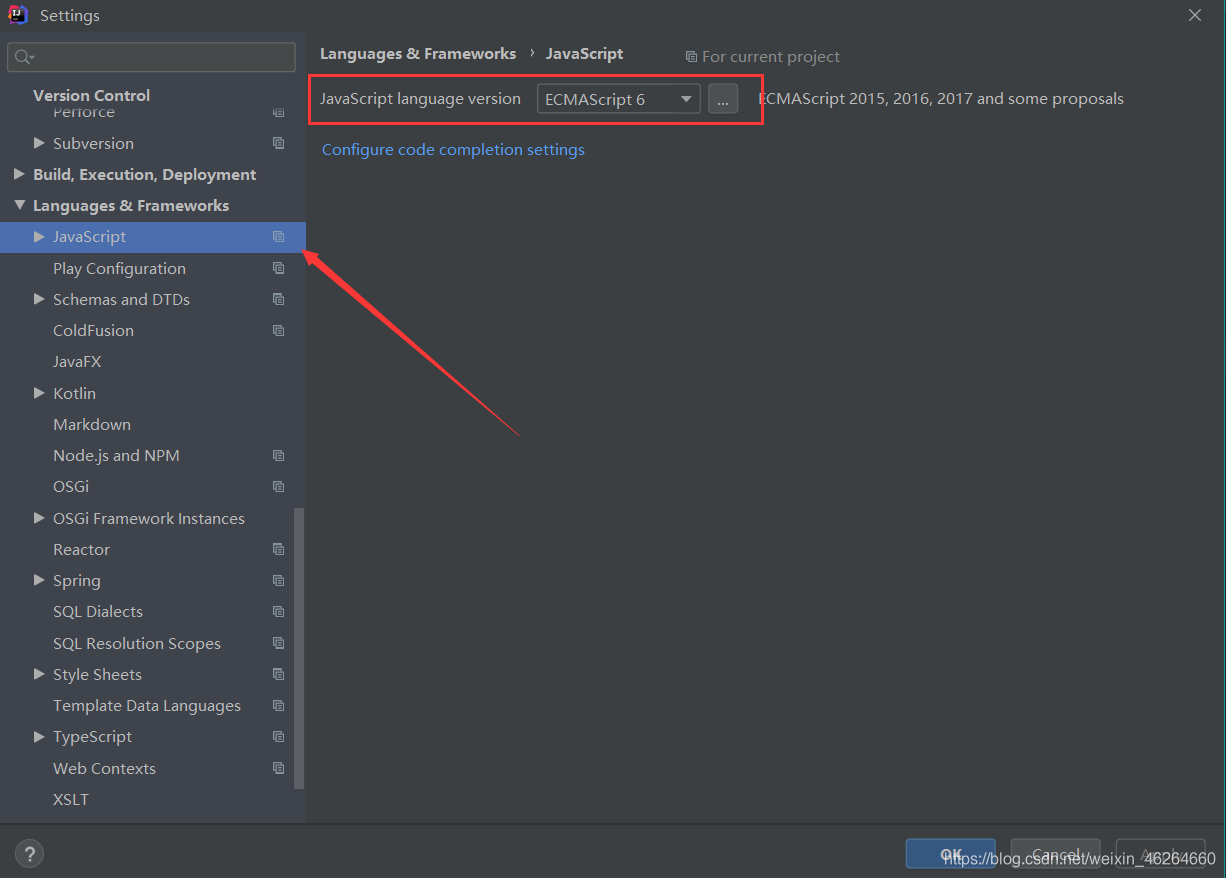
Task: Click the 'JavaScript language version' label
Action: point(420,99)
